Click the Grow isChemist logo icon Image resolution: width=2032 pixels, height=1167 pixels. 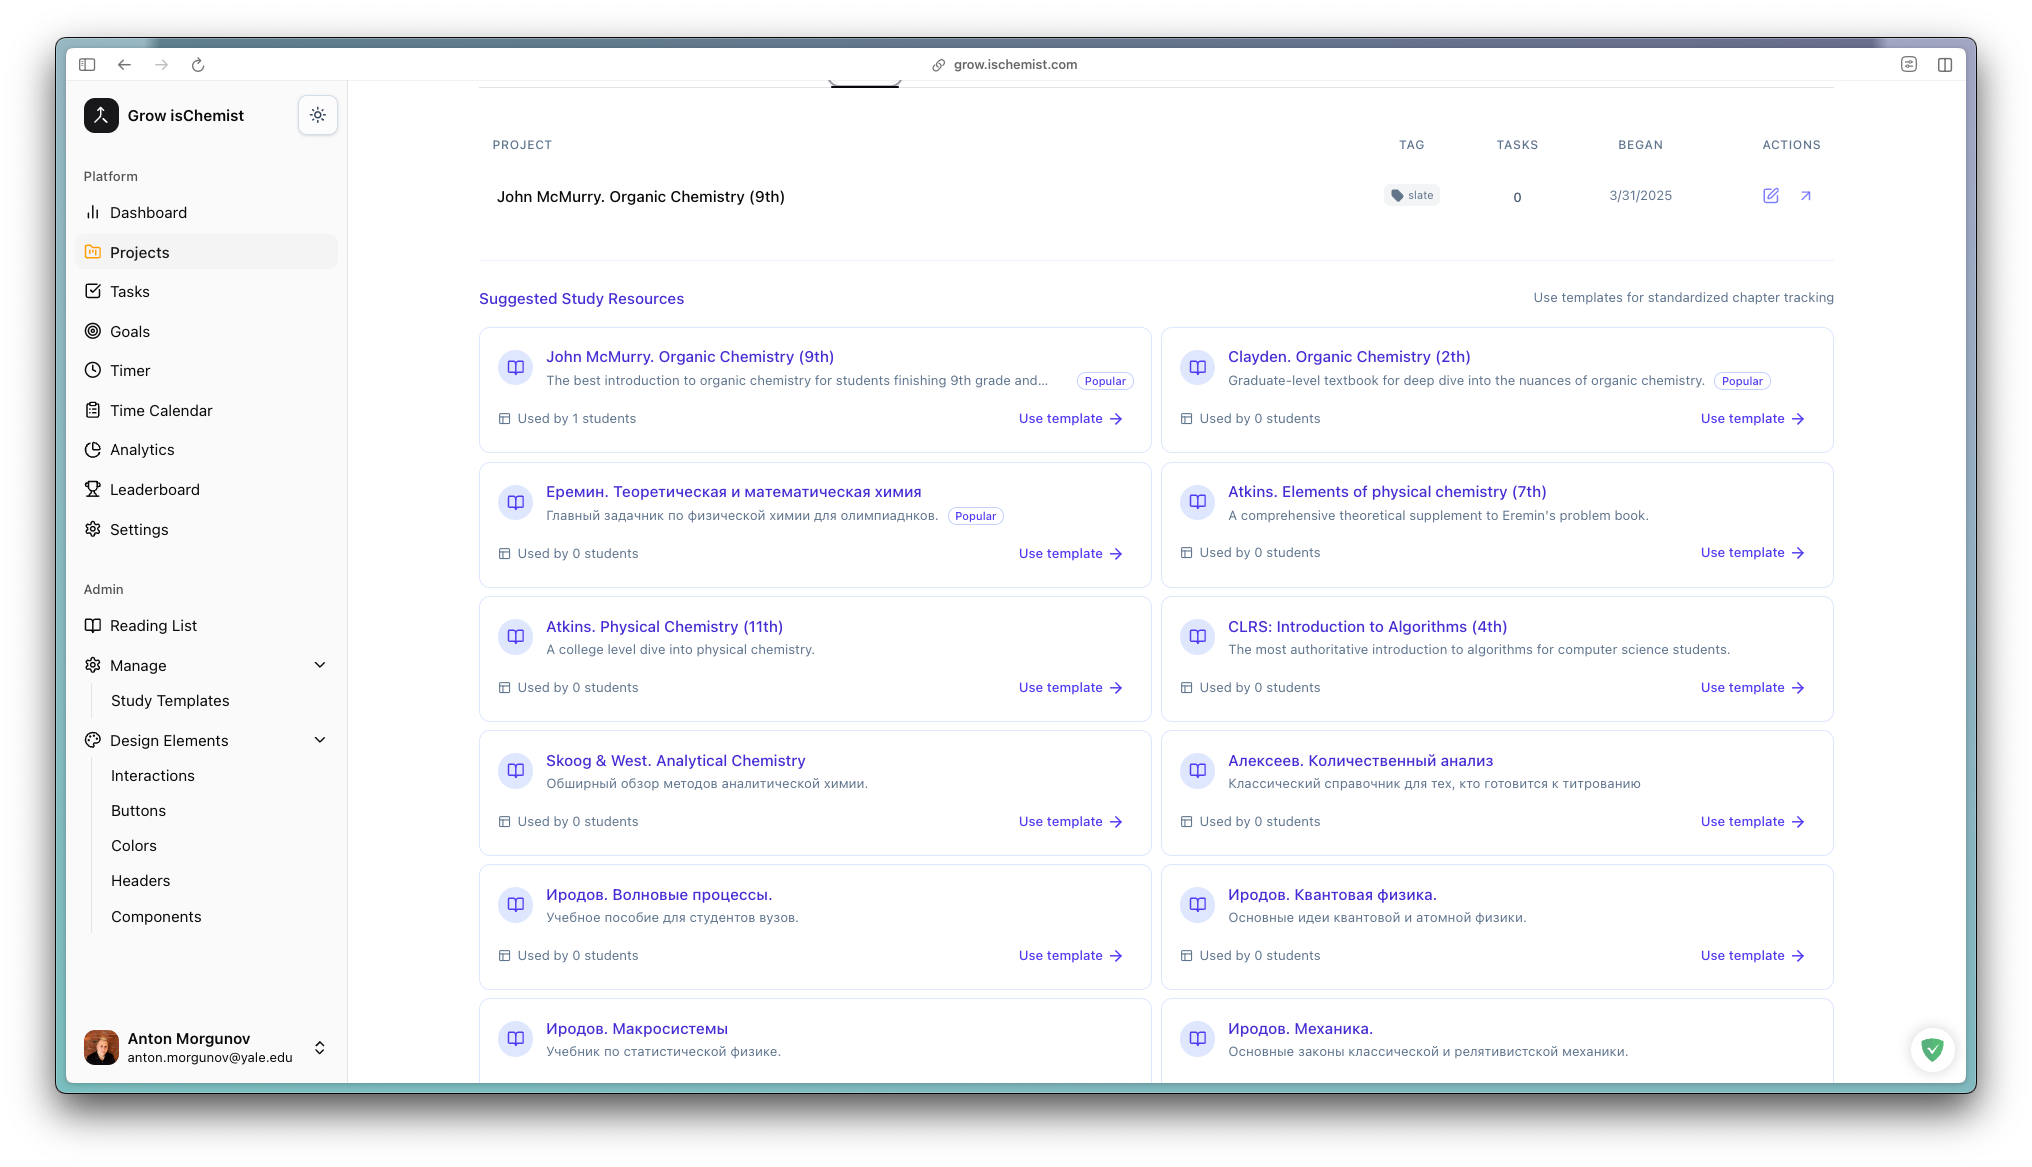coord(101,115)
